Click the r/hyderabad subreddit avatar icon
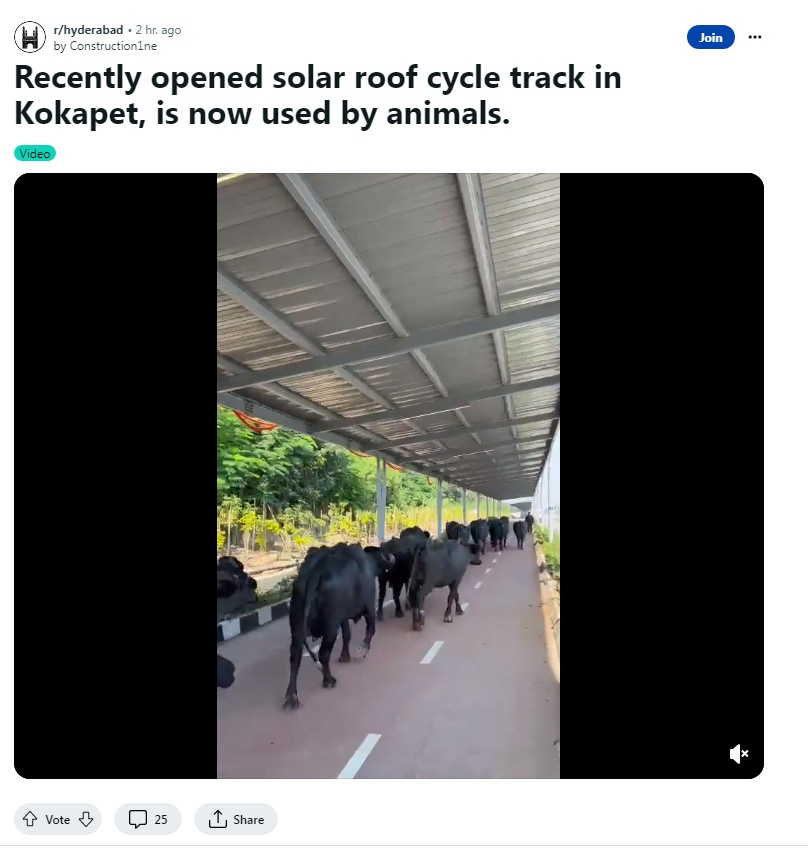This screenshot has width=808, height=856. [30, 37]
